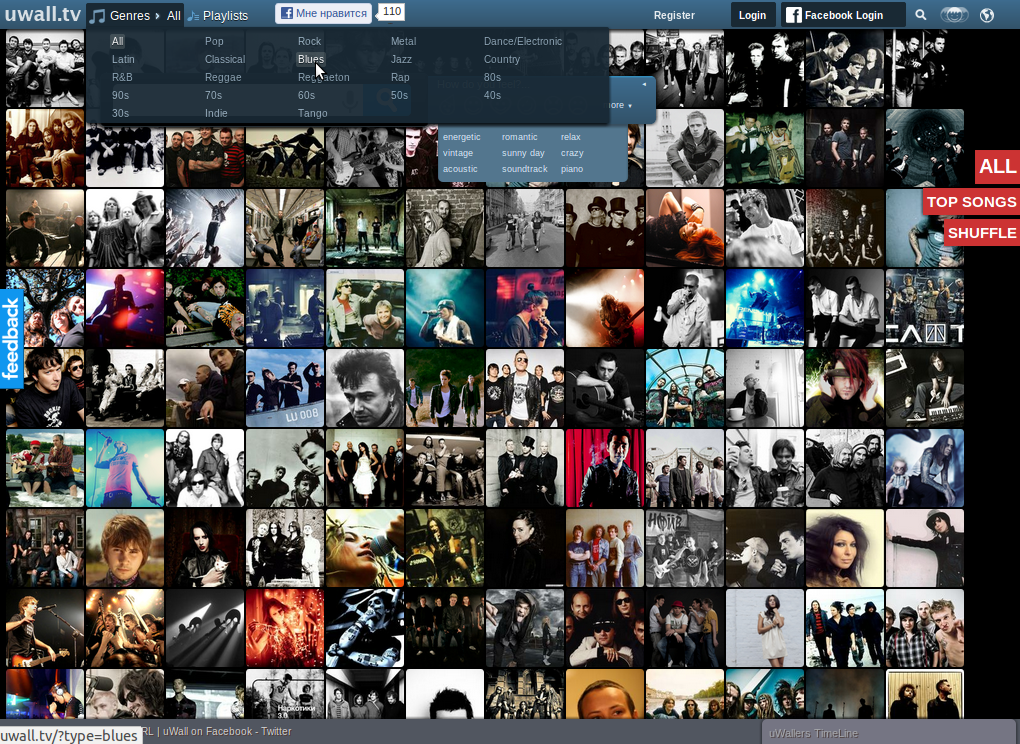Image resolution: width=1020 pixels, height=744 pixels.
Task: Open the globe language icon
Action: [x=987, y=15]
